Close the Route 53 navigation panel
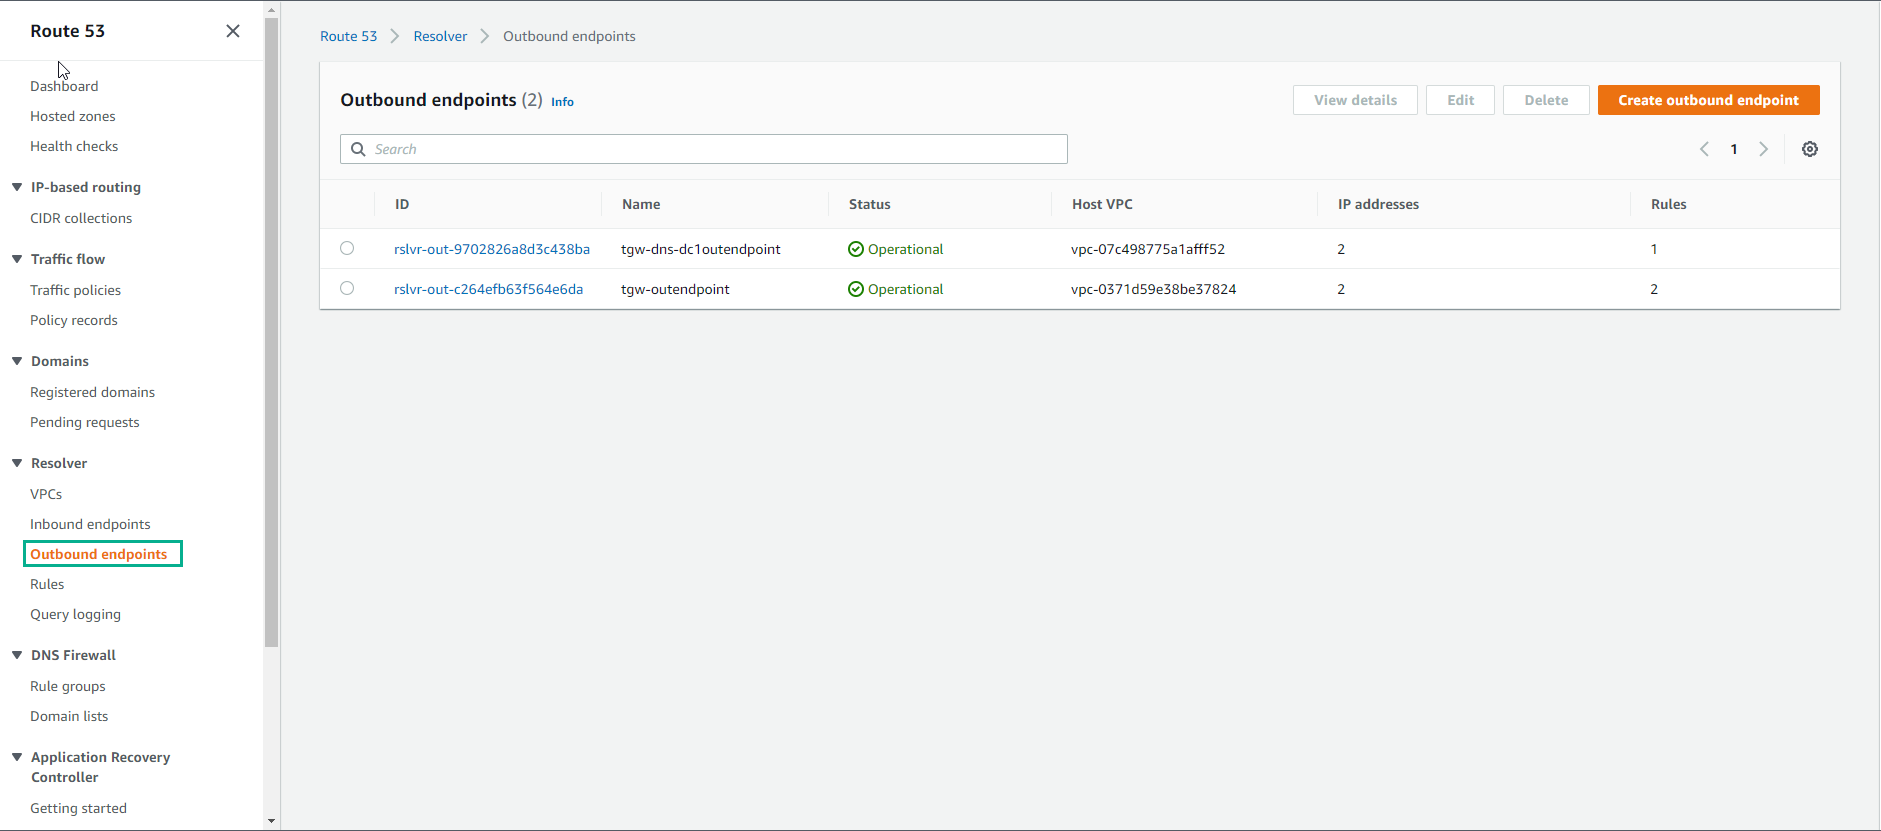The width and height of the screenshot is (1881, 831). click(x=233, y=31)
